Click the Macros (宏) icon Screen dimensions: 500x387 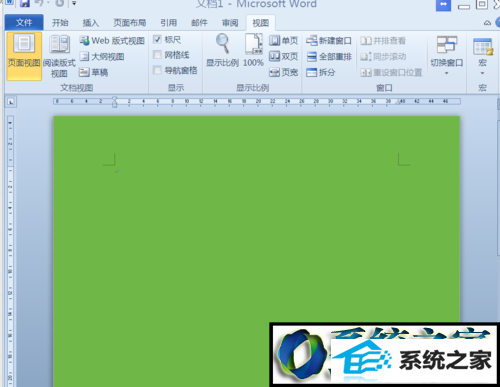click(482, 47)
